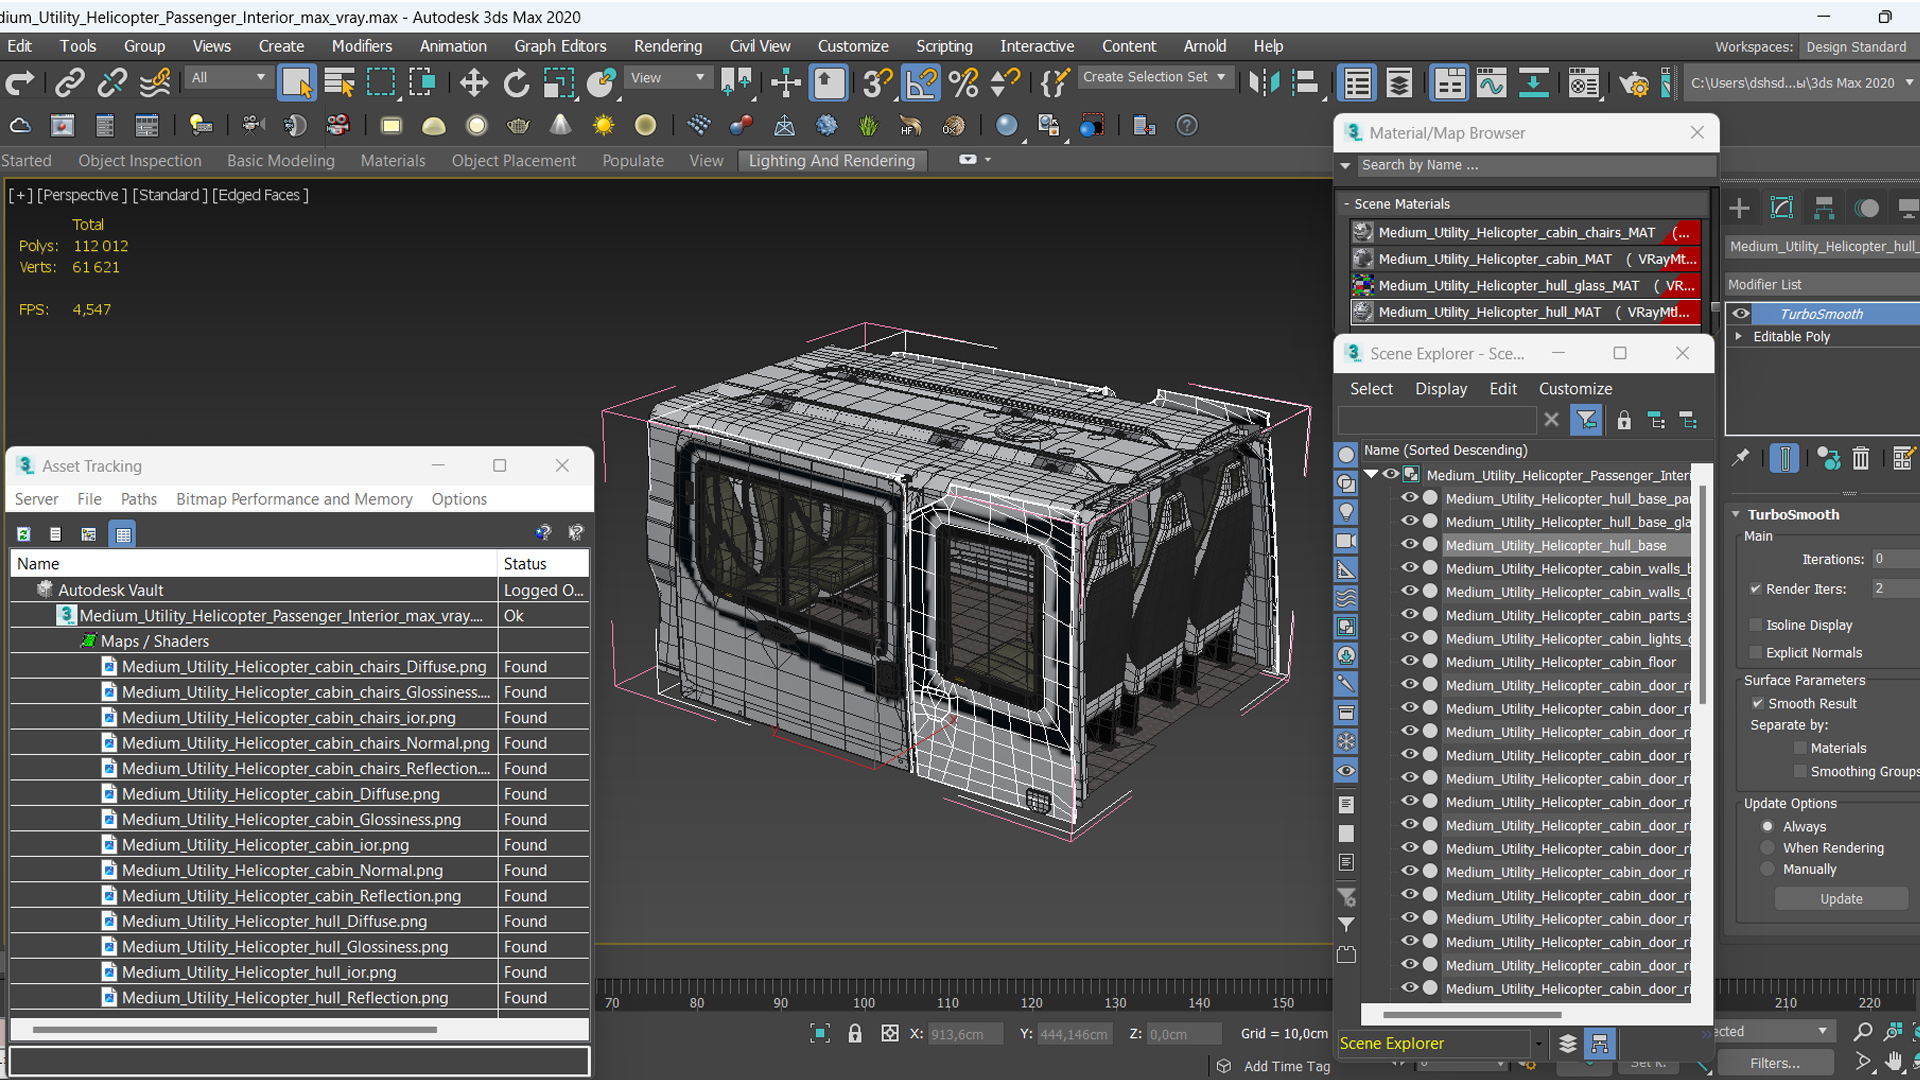Switch to Object Inspection ribbon tab

[140, 160]
